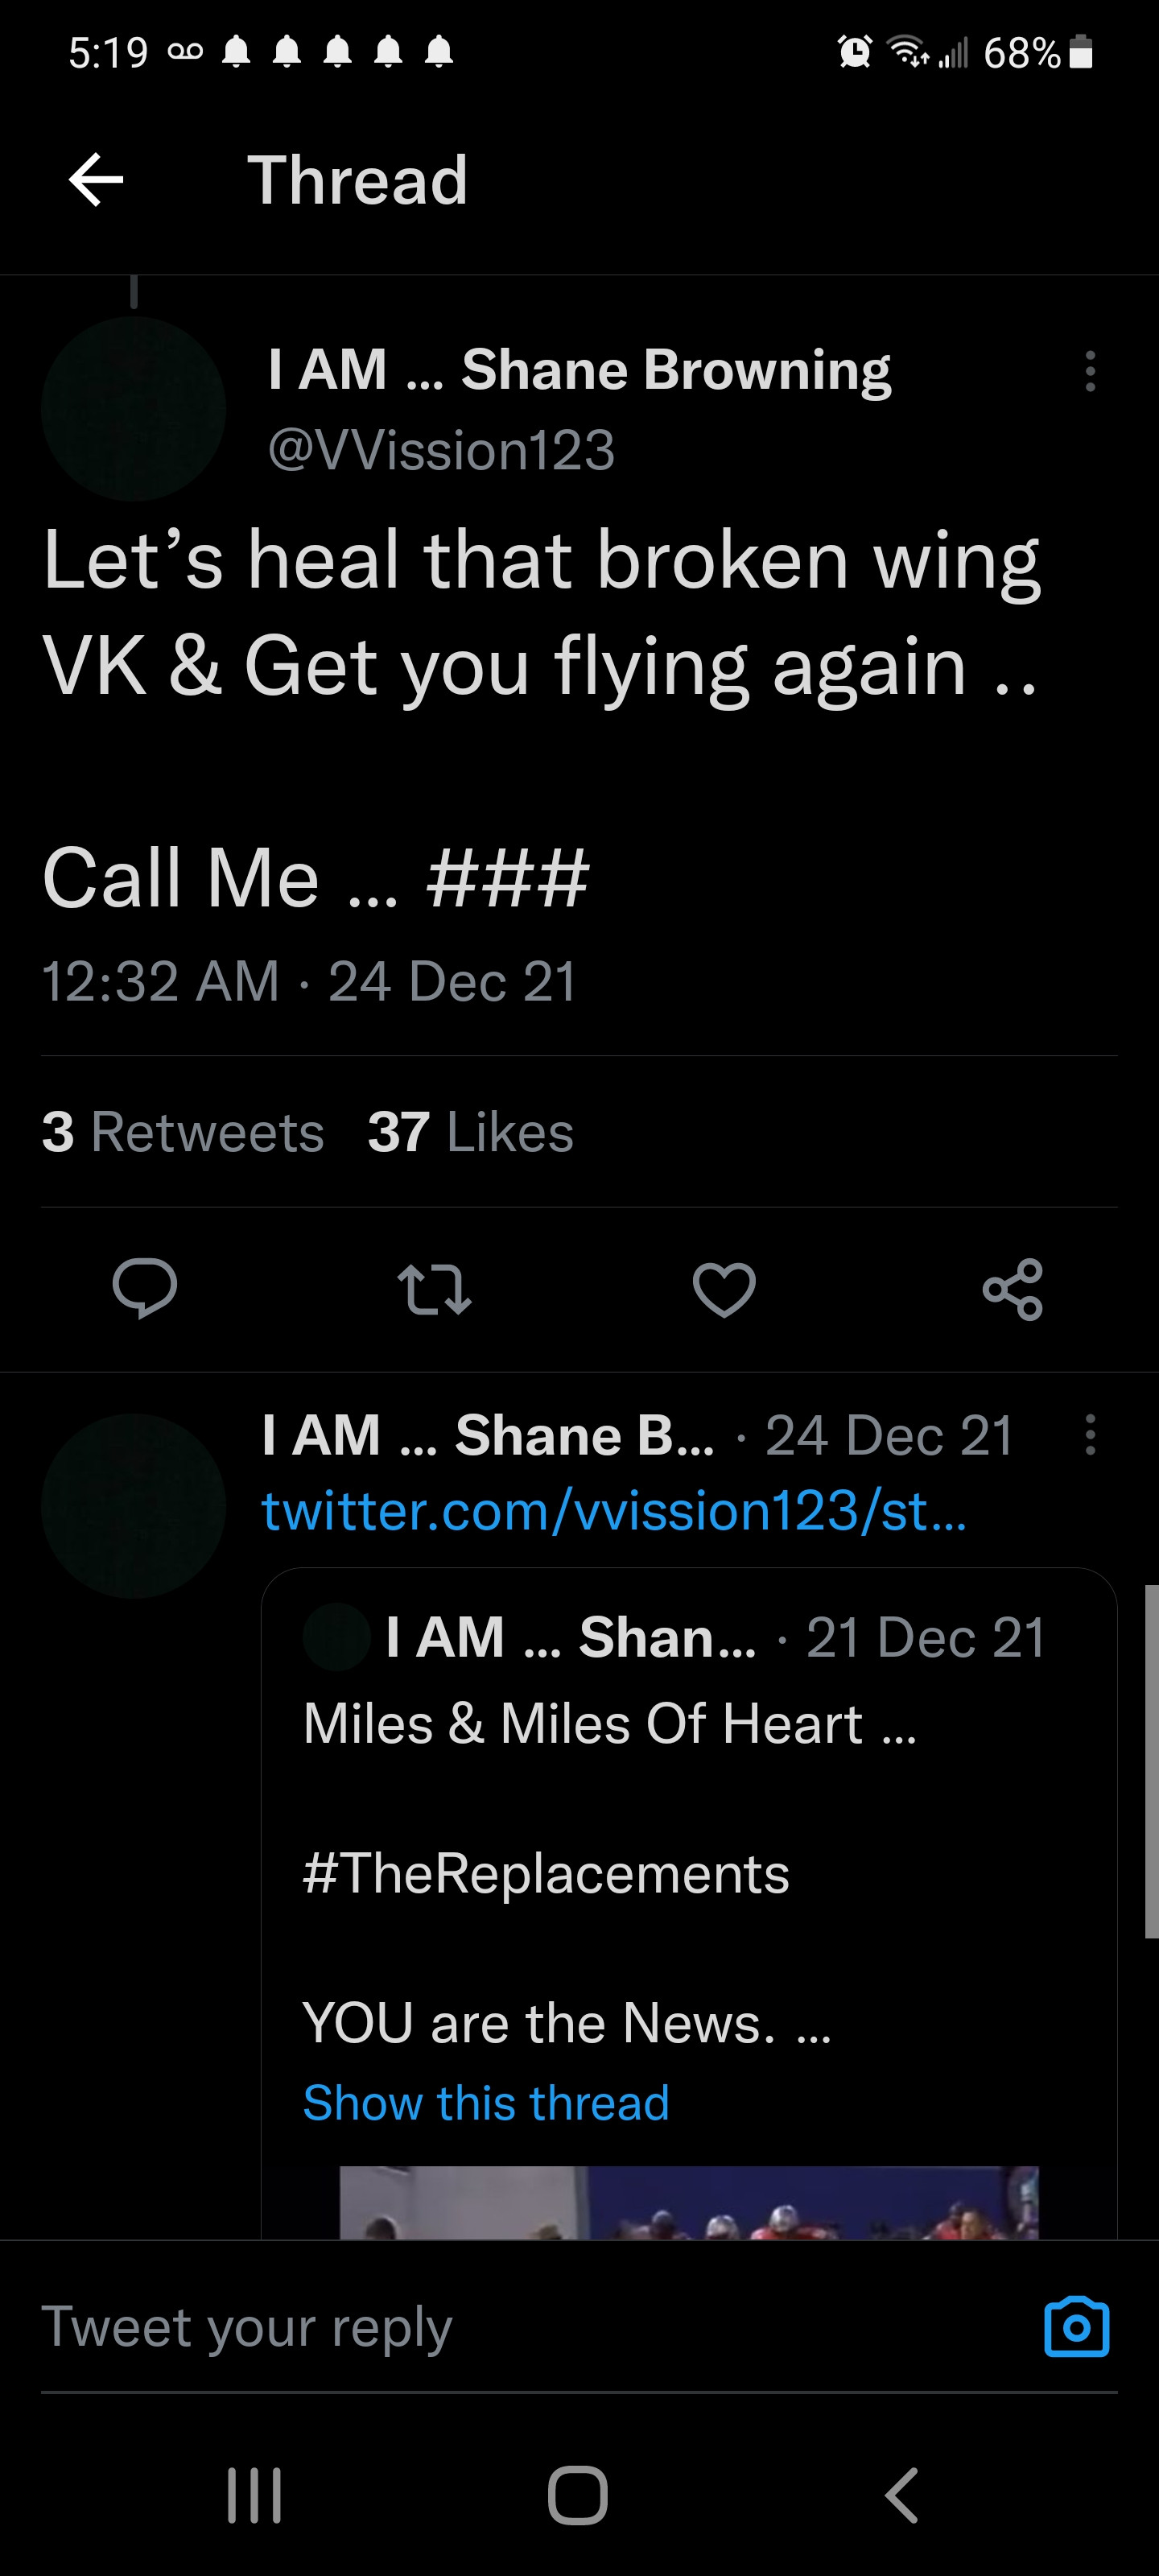This screenshot has width=1159, height=2576.
Task: Open reply via speech bubble icon
Action: click(145, 1288)
